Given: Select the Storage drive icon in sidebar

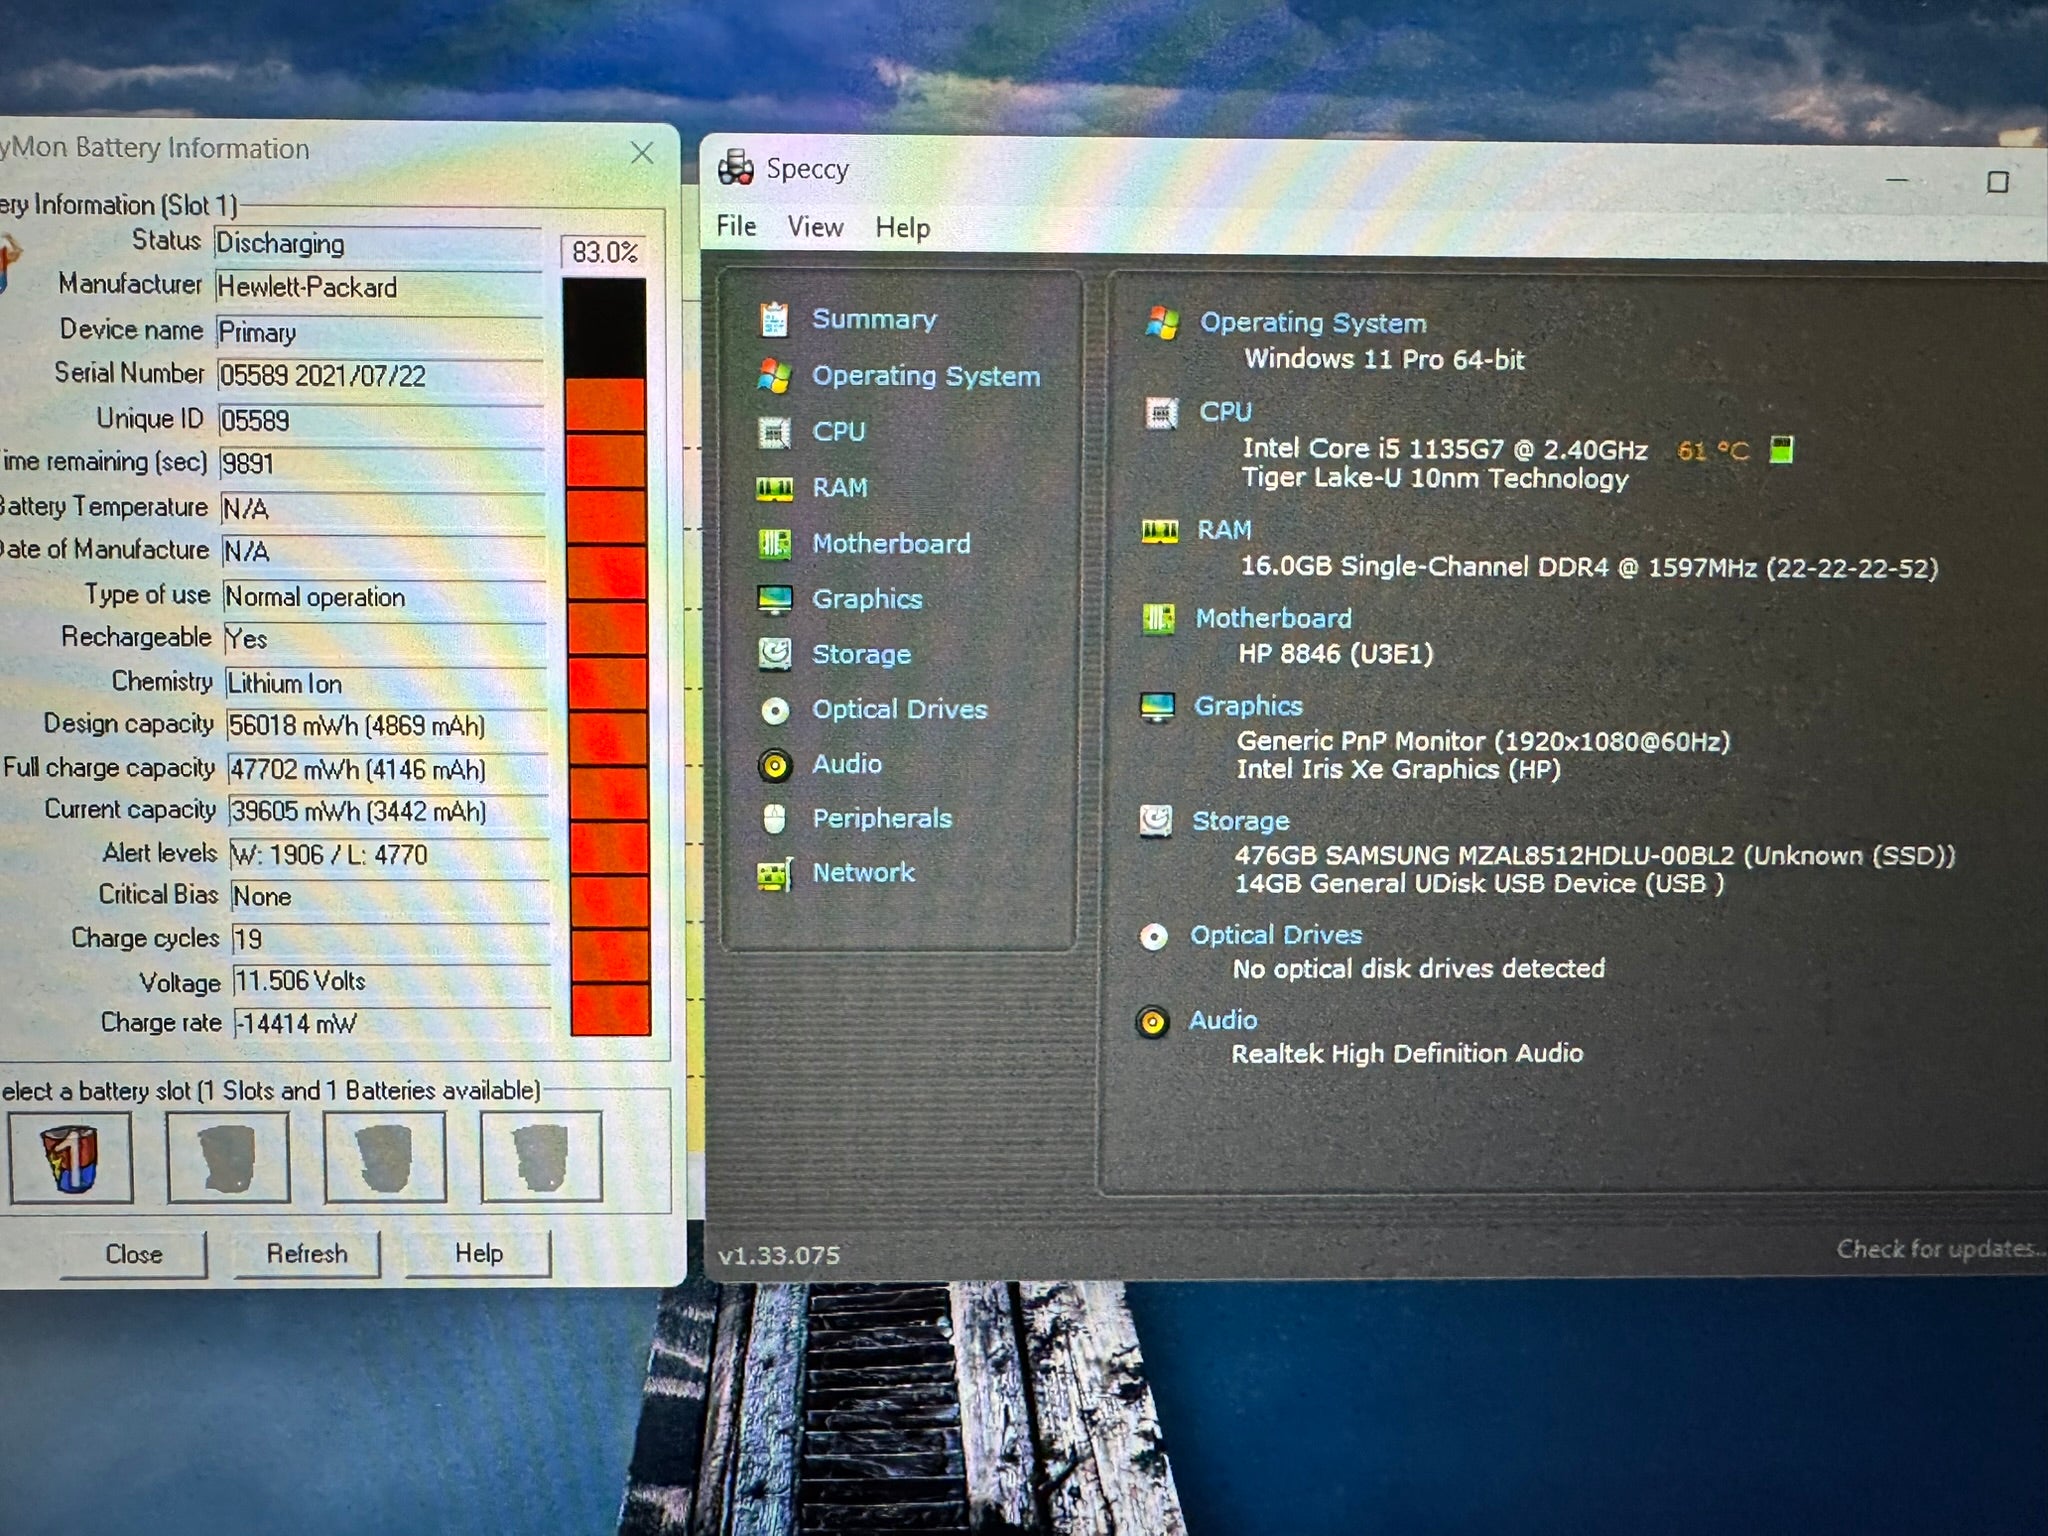Looking at the screenshot, I should (x=774, y=654).
